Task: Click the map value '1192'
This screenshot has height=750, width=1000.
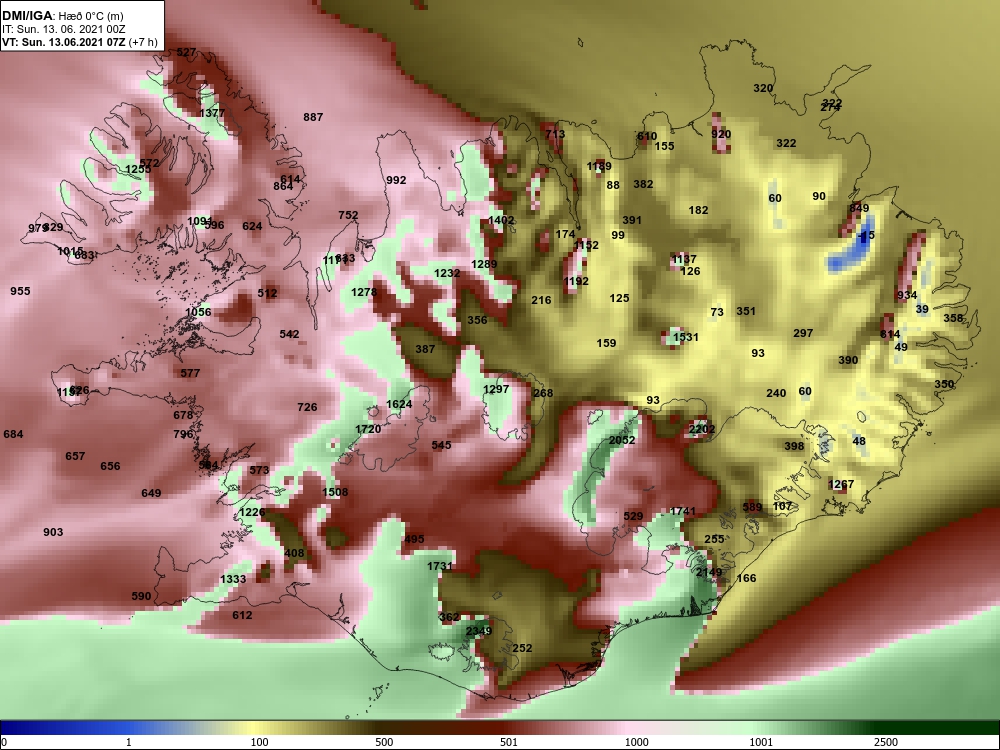Action: (576, 281)
